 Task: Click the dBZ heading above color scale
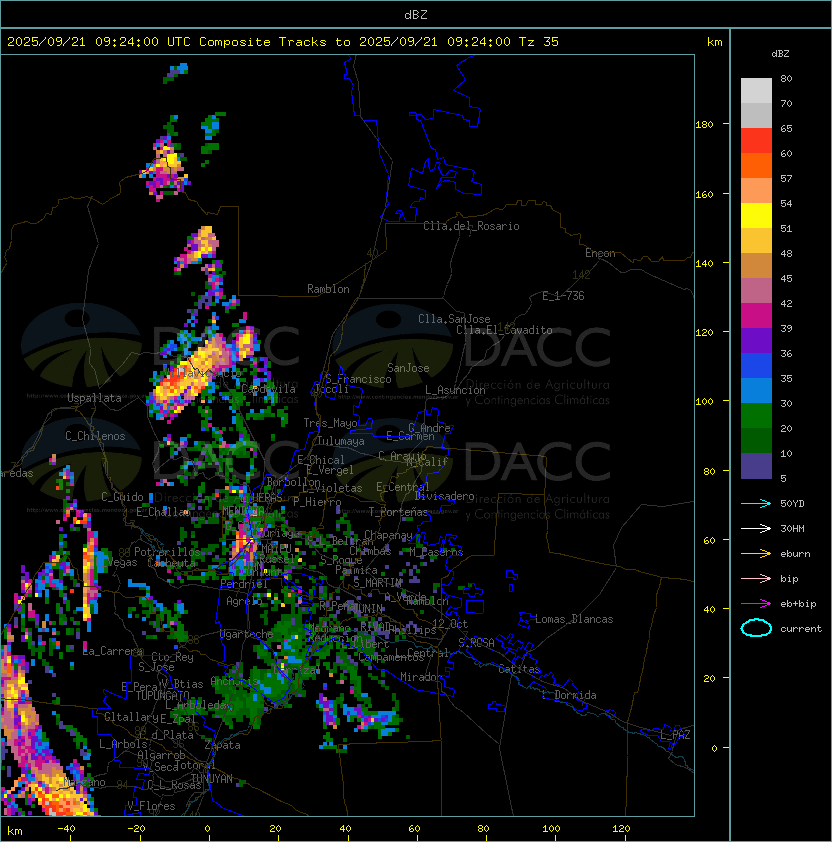(x=780, y=54)
